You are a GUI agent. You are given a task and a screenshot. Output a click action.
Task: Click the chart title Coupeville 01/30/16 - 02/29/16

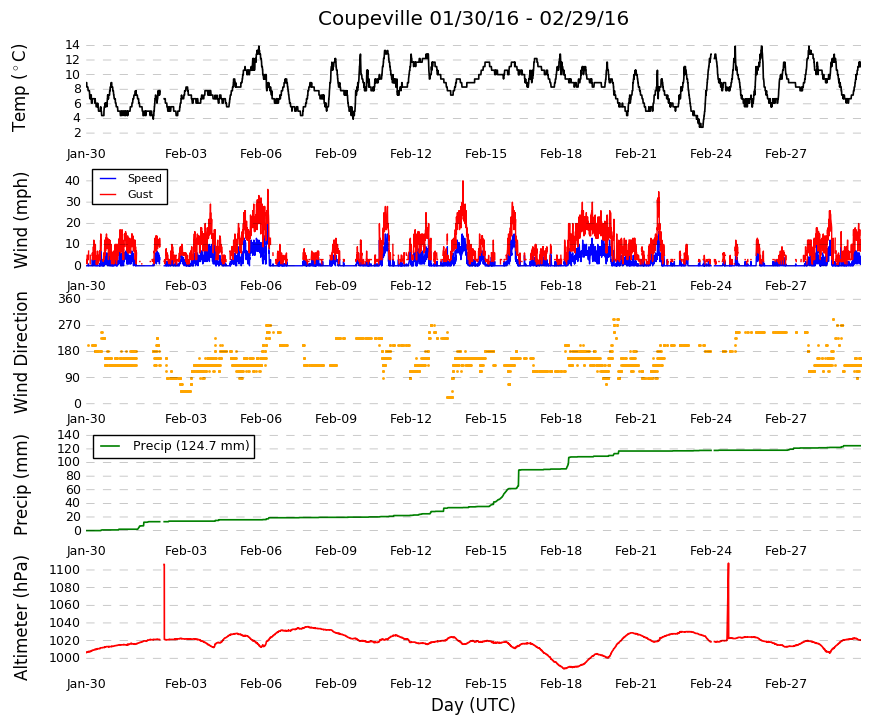473,18
